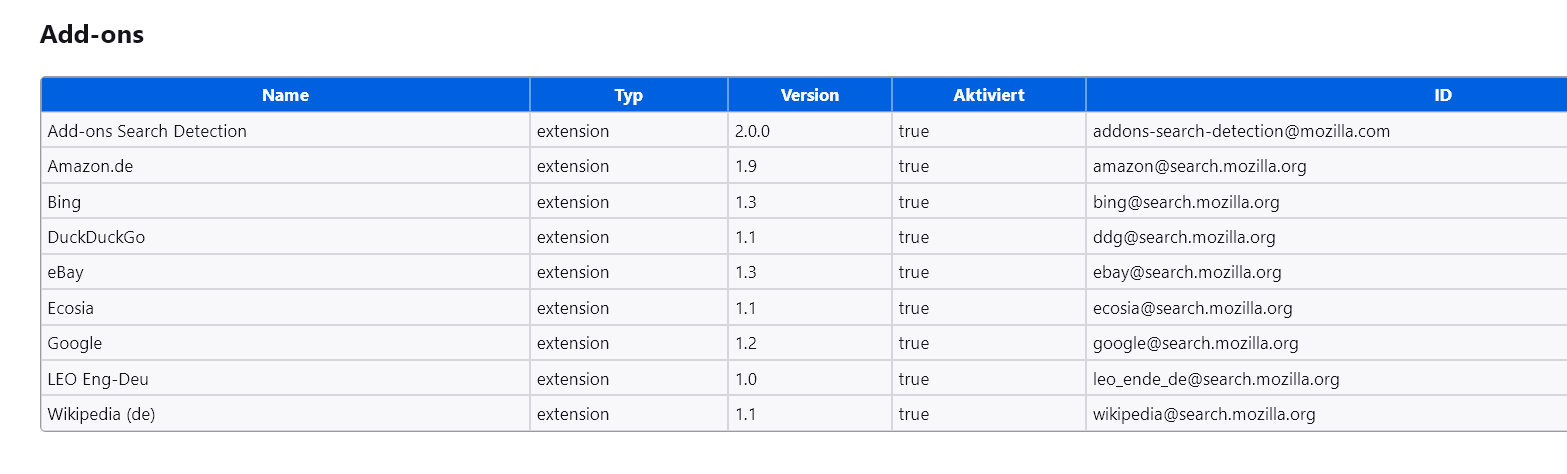Click the LEO Eng-Deu add-on name
Viewport: 1567px width, 474px height.
98,379
